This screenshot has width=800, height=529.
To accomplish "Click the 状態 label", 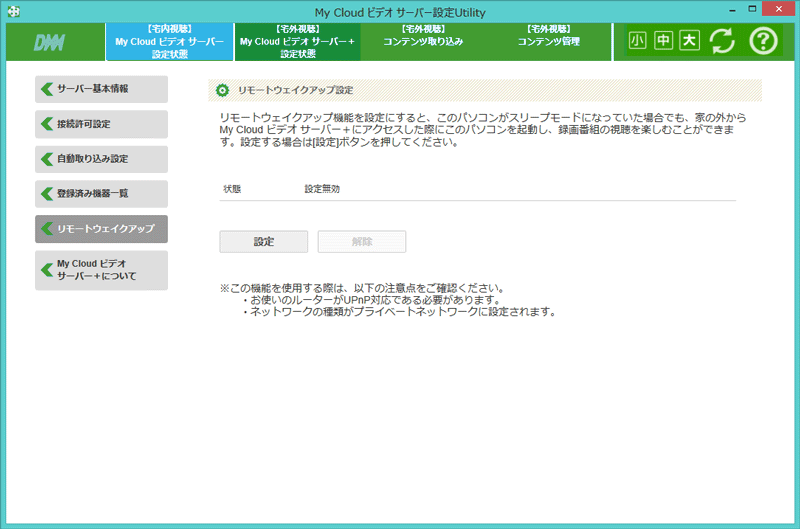I will click(x=232, y=189).
